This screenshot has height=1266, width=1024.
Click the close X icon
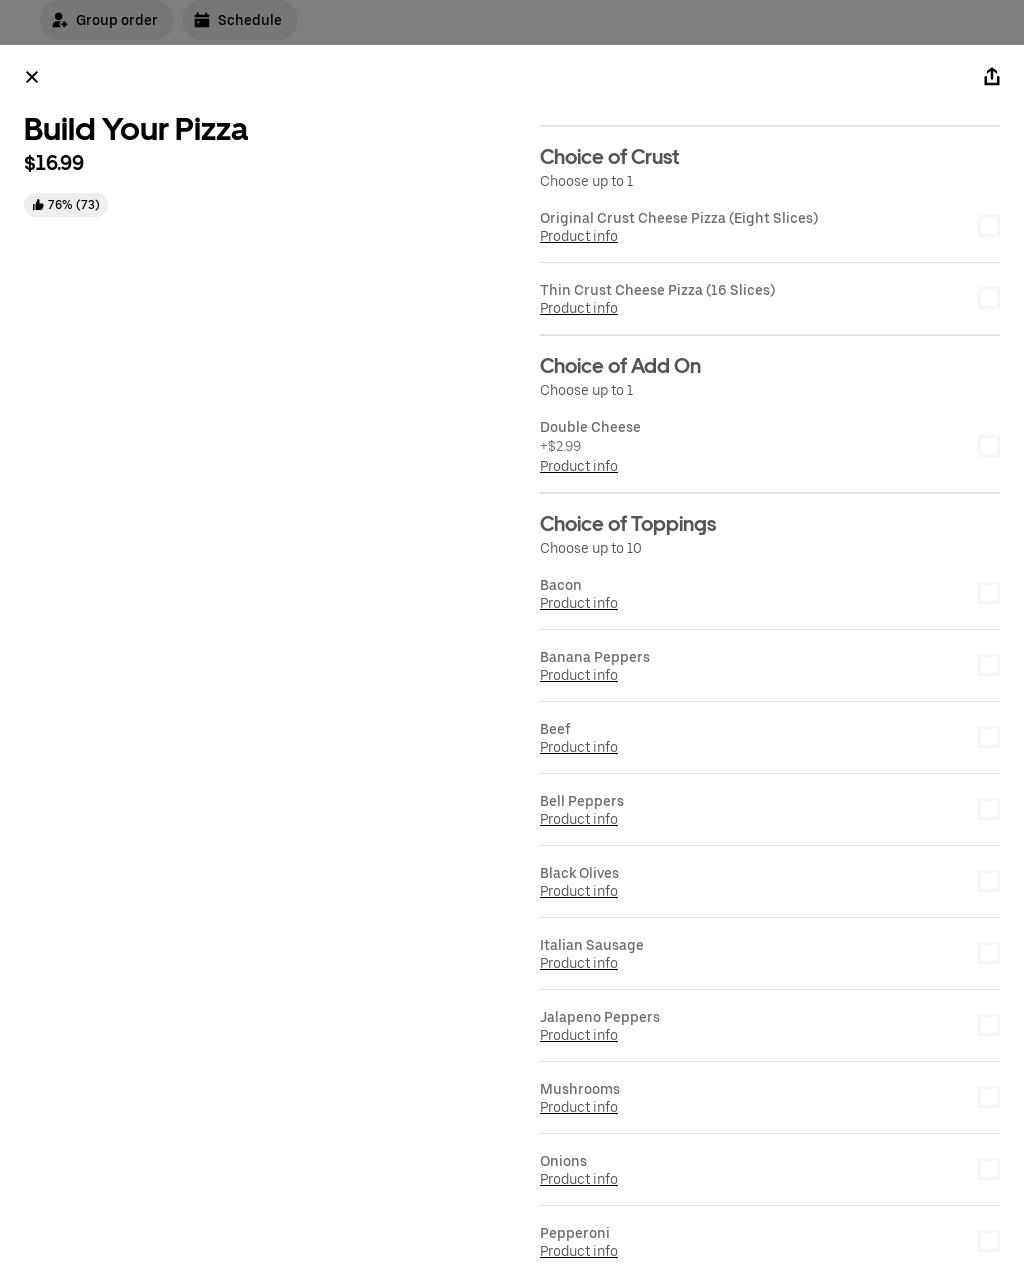(32, 77)
